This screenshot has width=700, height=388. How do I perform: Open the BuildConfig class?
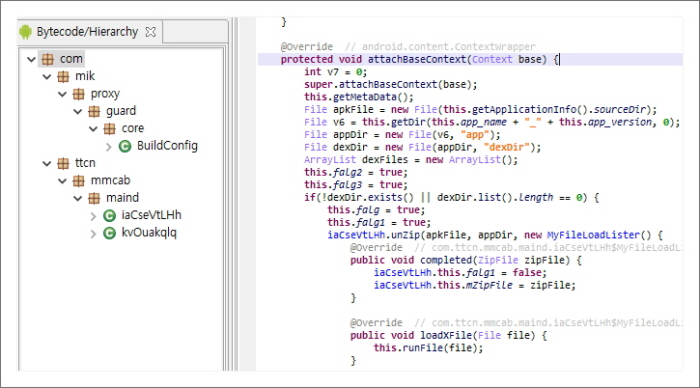pos(167,146)
